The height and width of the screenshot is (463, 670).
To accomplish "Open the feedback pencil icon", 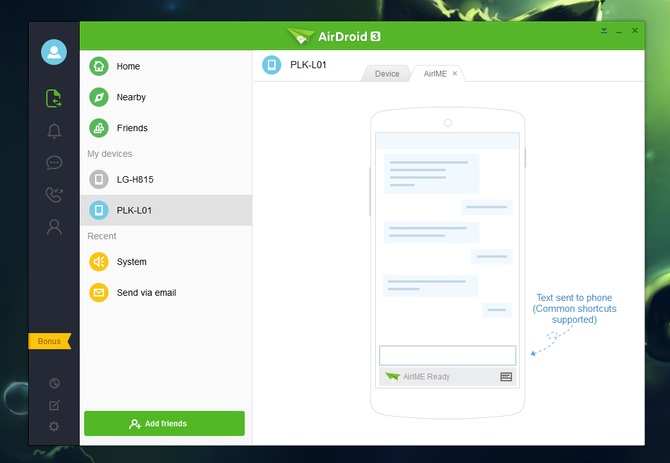I will click(54, 405).
